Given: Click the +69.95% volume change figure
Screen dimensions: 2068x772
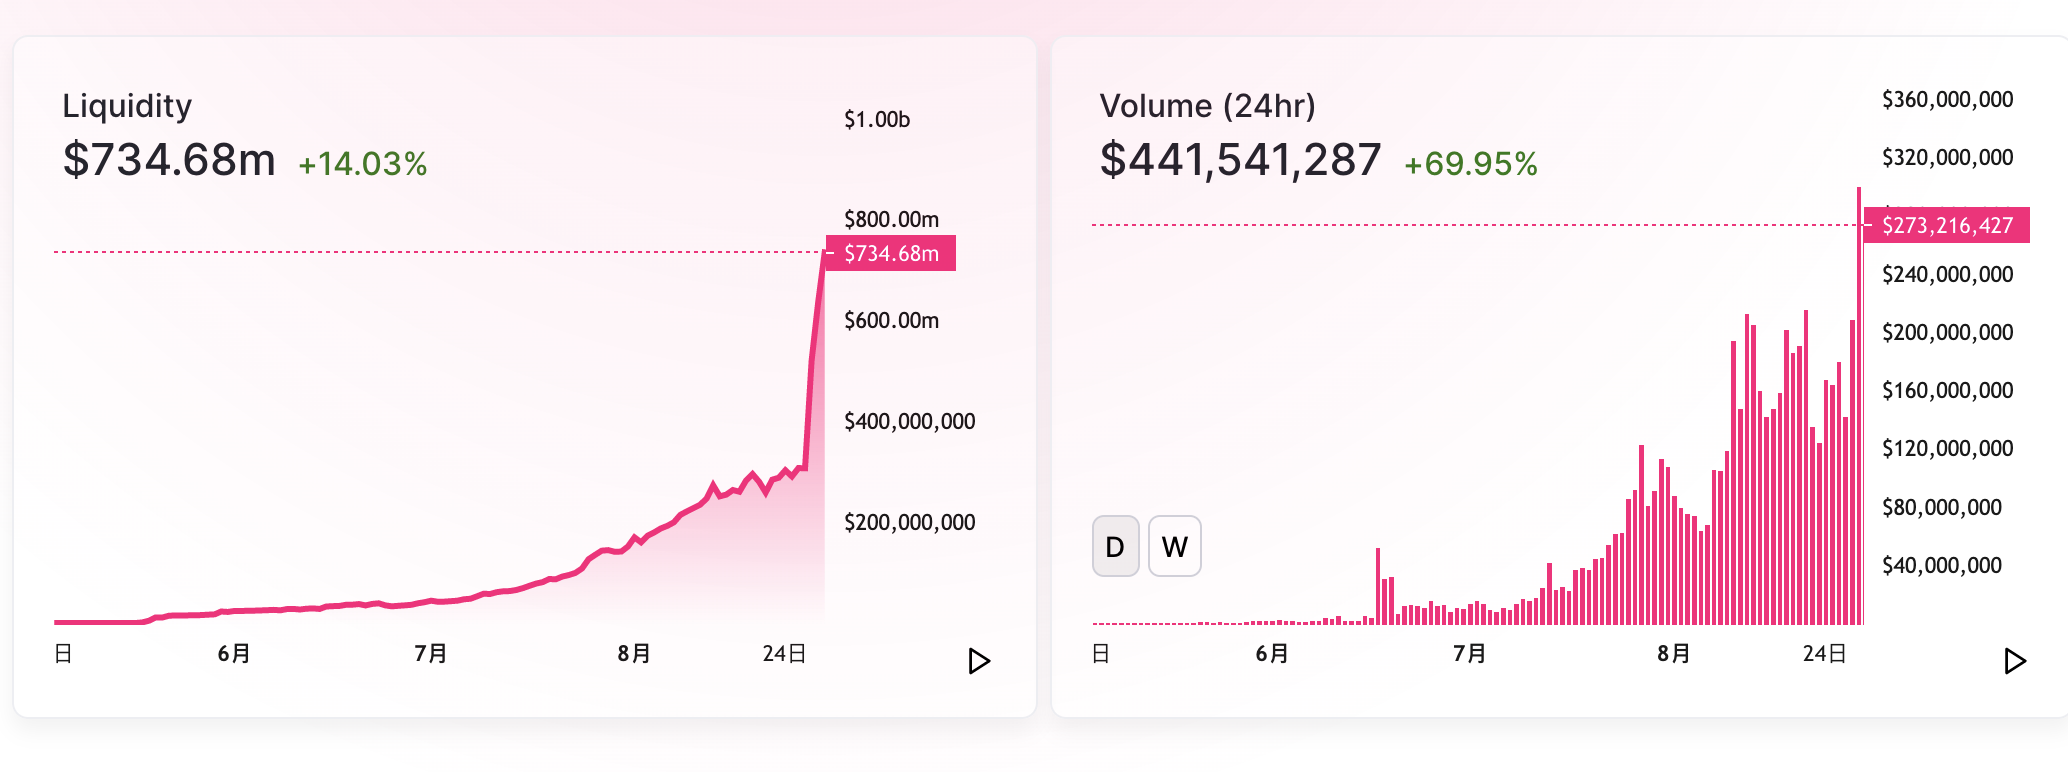Looking at the screenshot, I should [1470, 164].
